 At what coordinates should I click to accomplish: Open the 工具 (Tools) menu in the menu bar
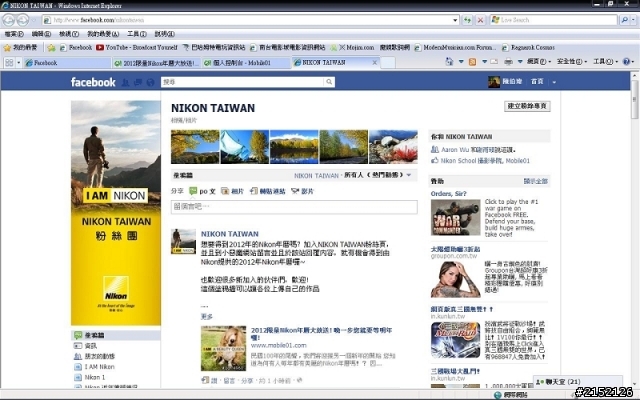[137, 34]
